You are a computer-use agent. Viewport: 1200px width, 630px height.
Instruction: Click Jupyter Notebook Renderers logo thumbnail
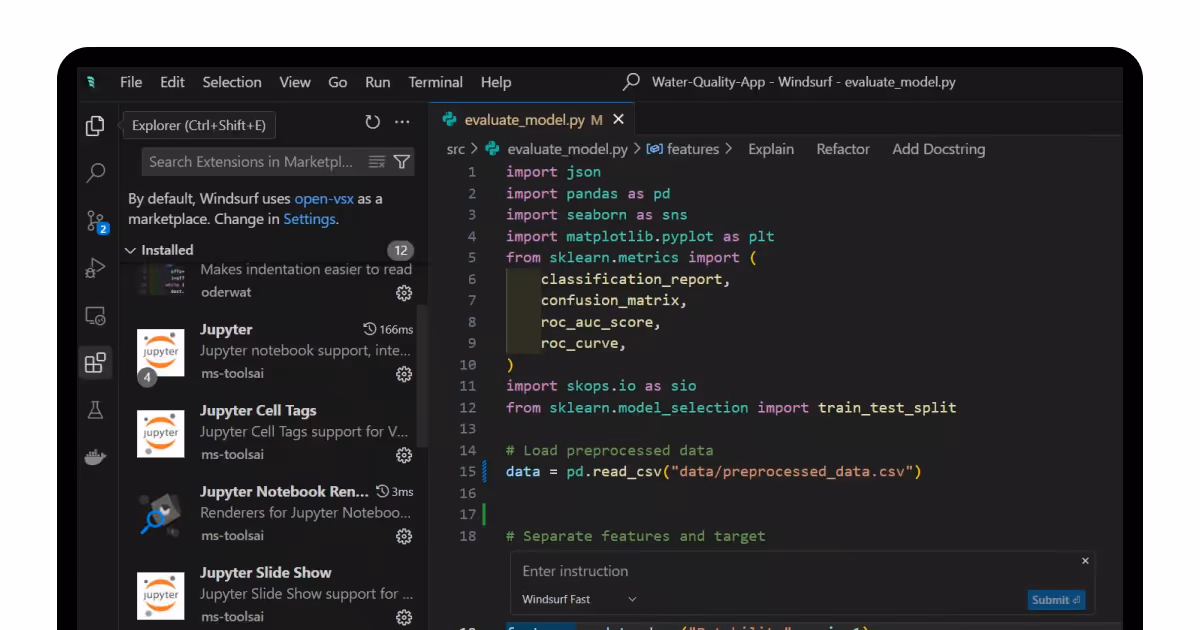coord(161,515)
